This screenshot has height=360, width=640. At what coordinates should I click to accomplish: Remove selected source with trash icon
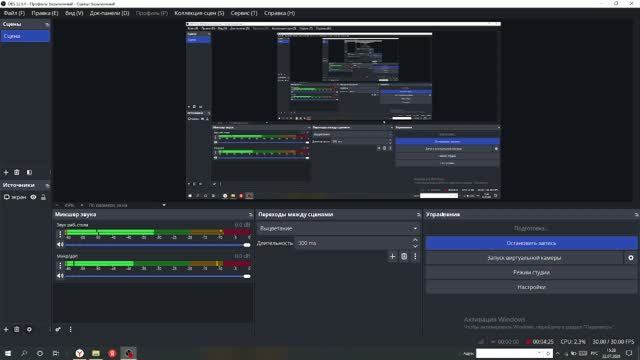coord(17,329)
